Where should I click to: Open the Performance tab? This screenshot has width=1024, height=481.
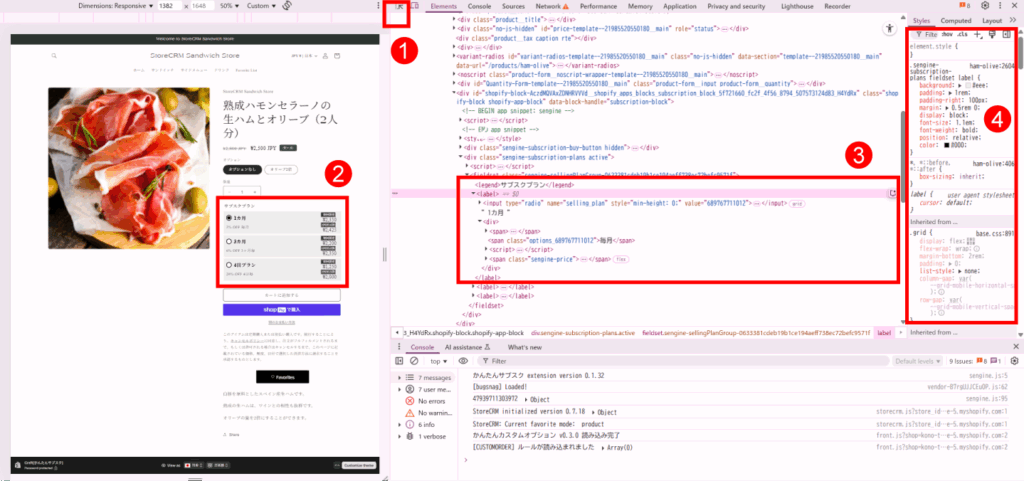[x=598, y=6]
